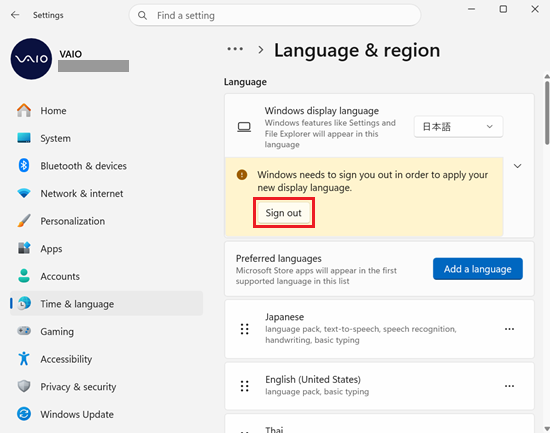This screenshot has height=433, width=550.
Task: Go back with the back arrow icon
Action: 15,15
